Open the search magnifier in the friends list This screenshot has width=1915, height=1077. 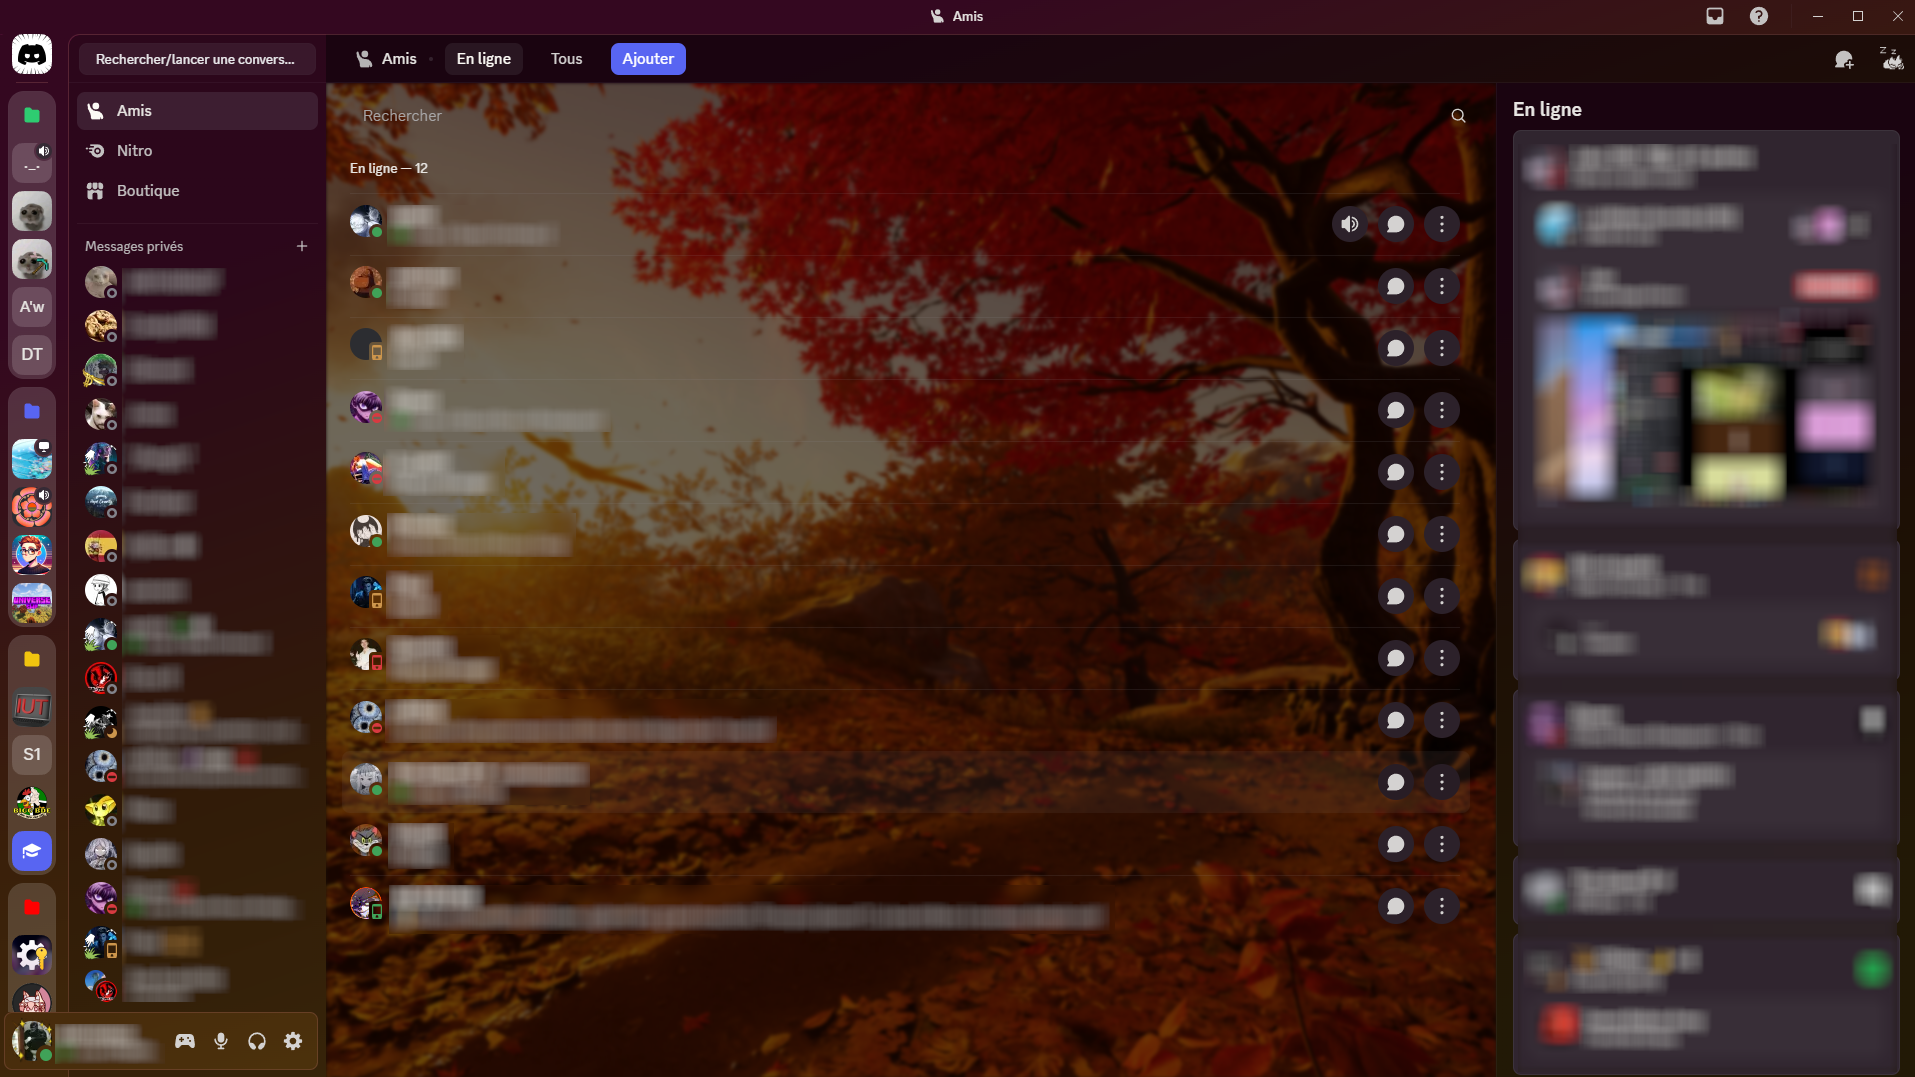coord(1457,115)
